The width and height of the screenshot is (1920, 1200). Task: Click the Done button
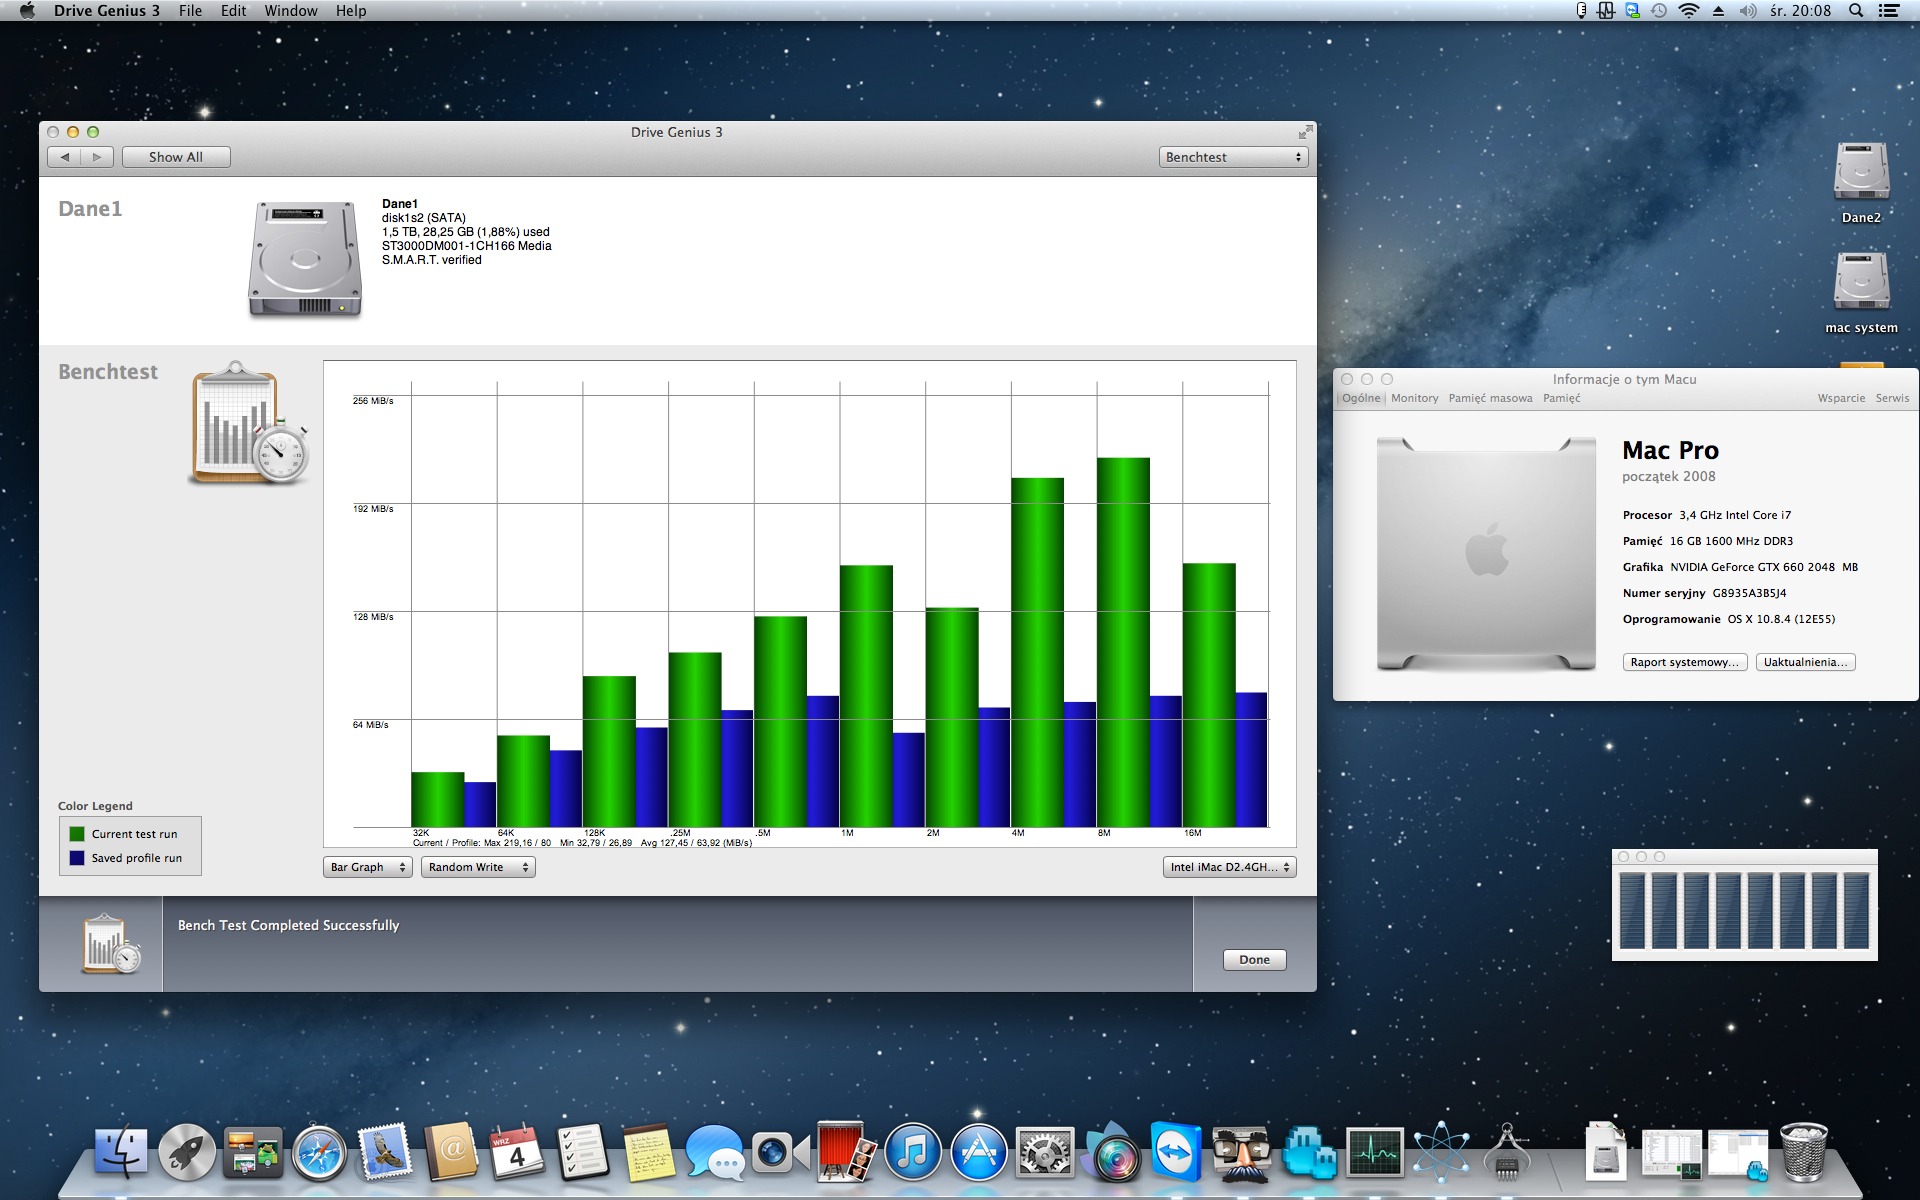[1254, 960]
